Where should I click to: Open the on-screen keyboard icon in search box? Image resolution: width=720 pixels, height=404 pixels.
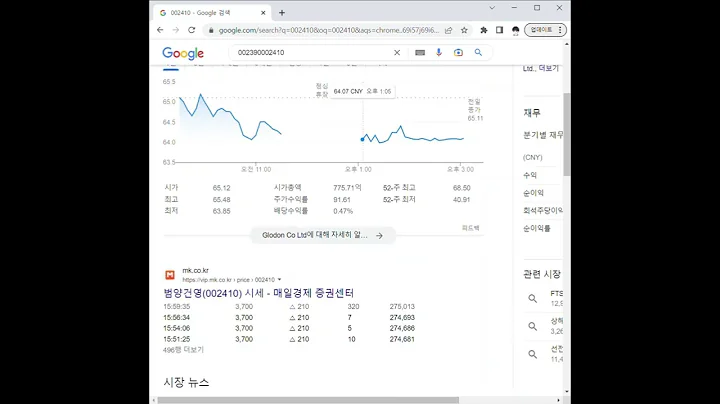coord(420,53)
